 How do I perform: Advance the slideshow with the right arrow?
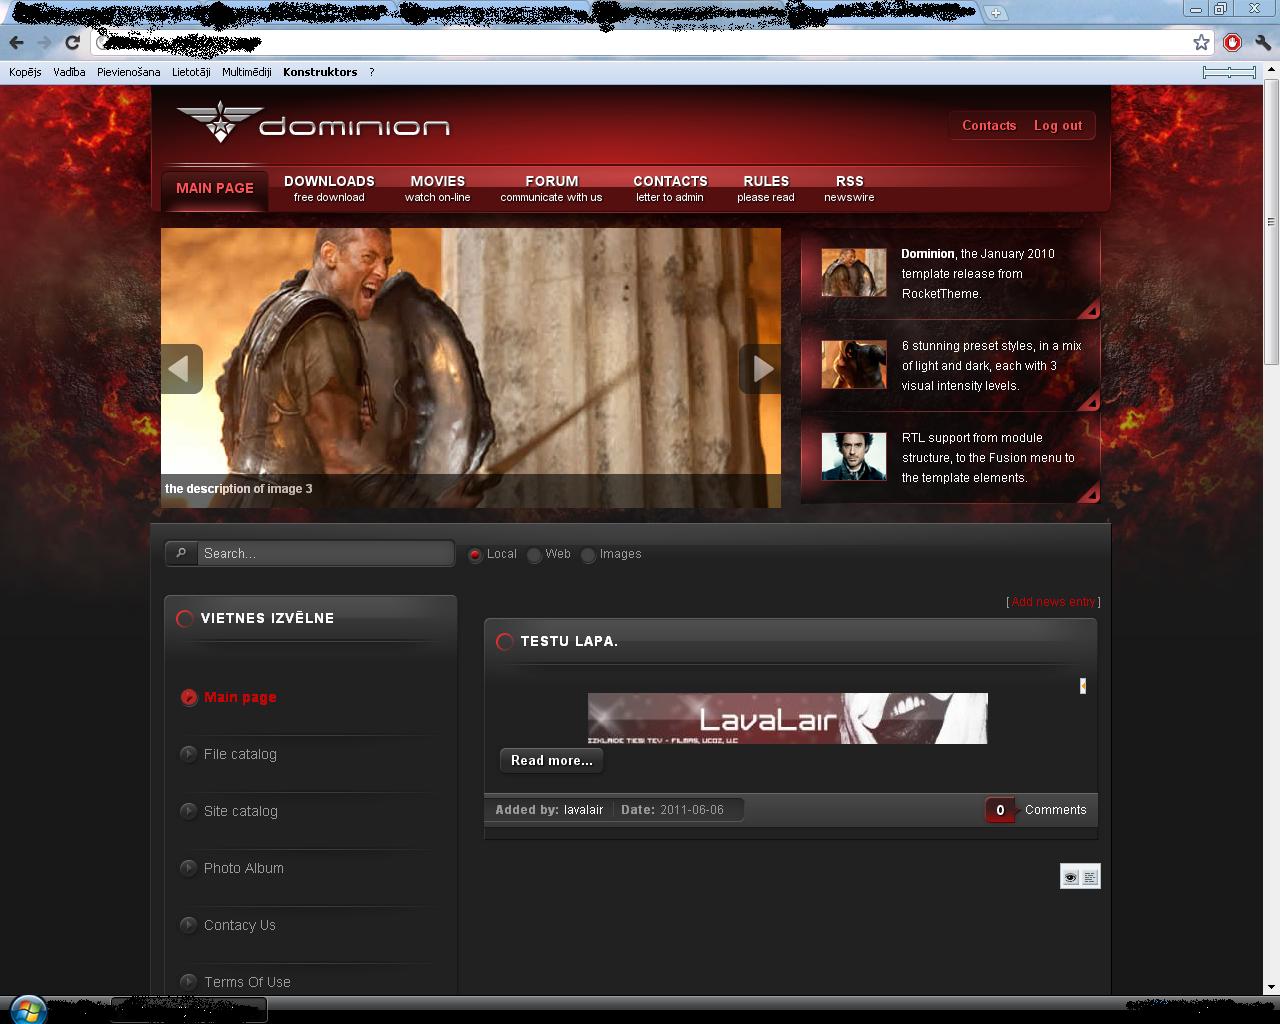(x=760, y=369)
